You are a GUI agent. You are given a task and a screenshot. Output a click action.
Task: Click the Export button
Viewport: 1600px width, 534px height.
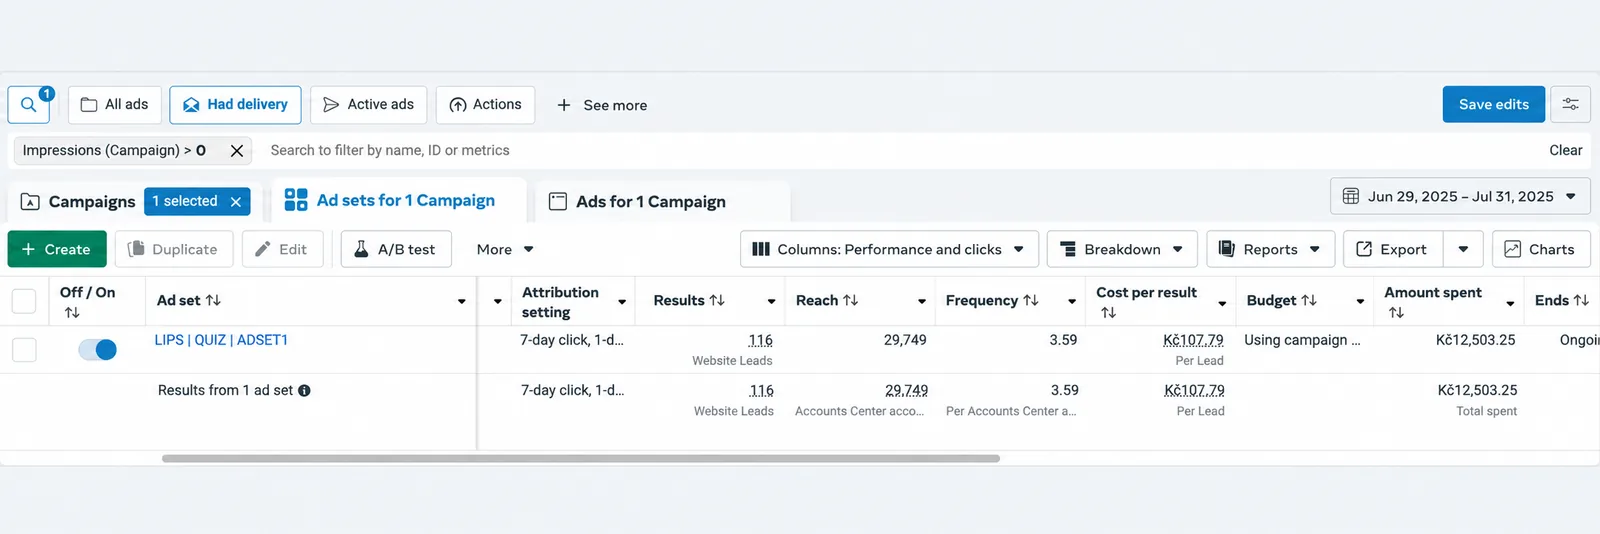1392,249
